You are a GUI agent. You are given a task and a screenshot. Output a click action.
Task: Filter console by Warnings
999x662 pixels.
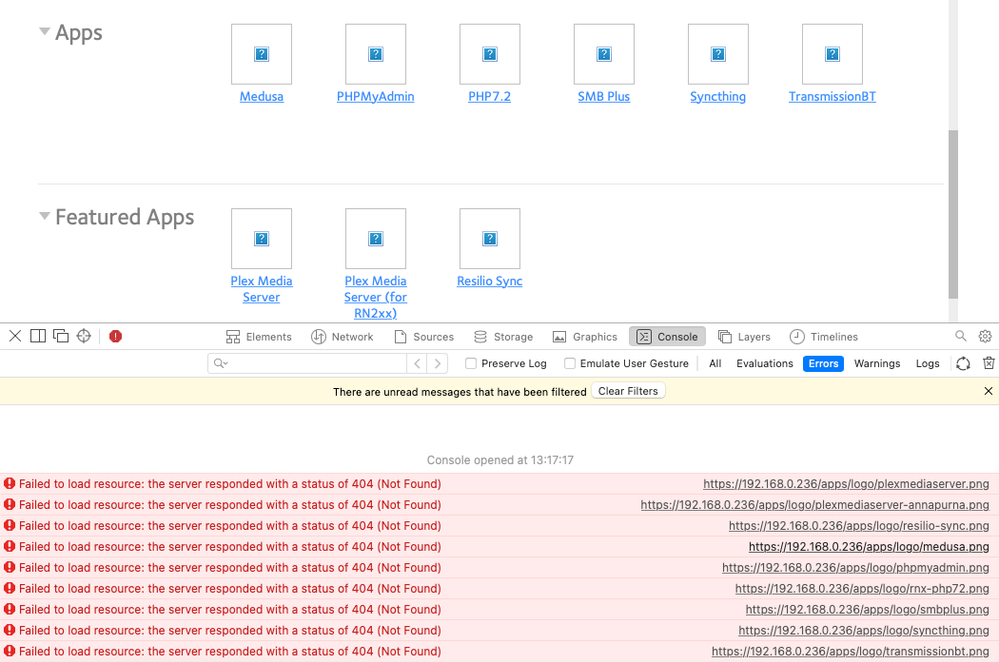point(877,363)
